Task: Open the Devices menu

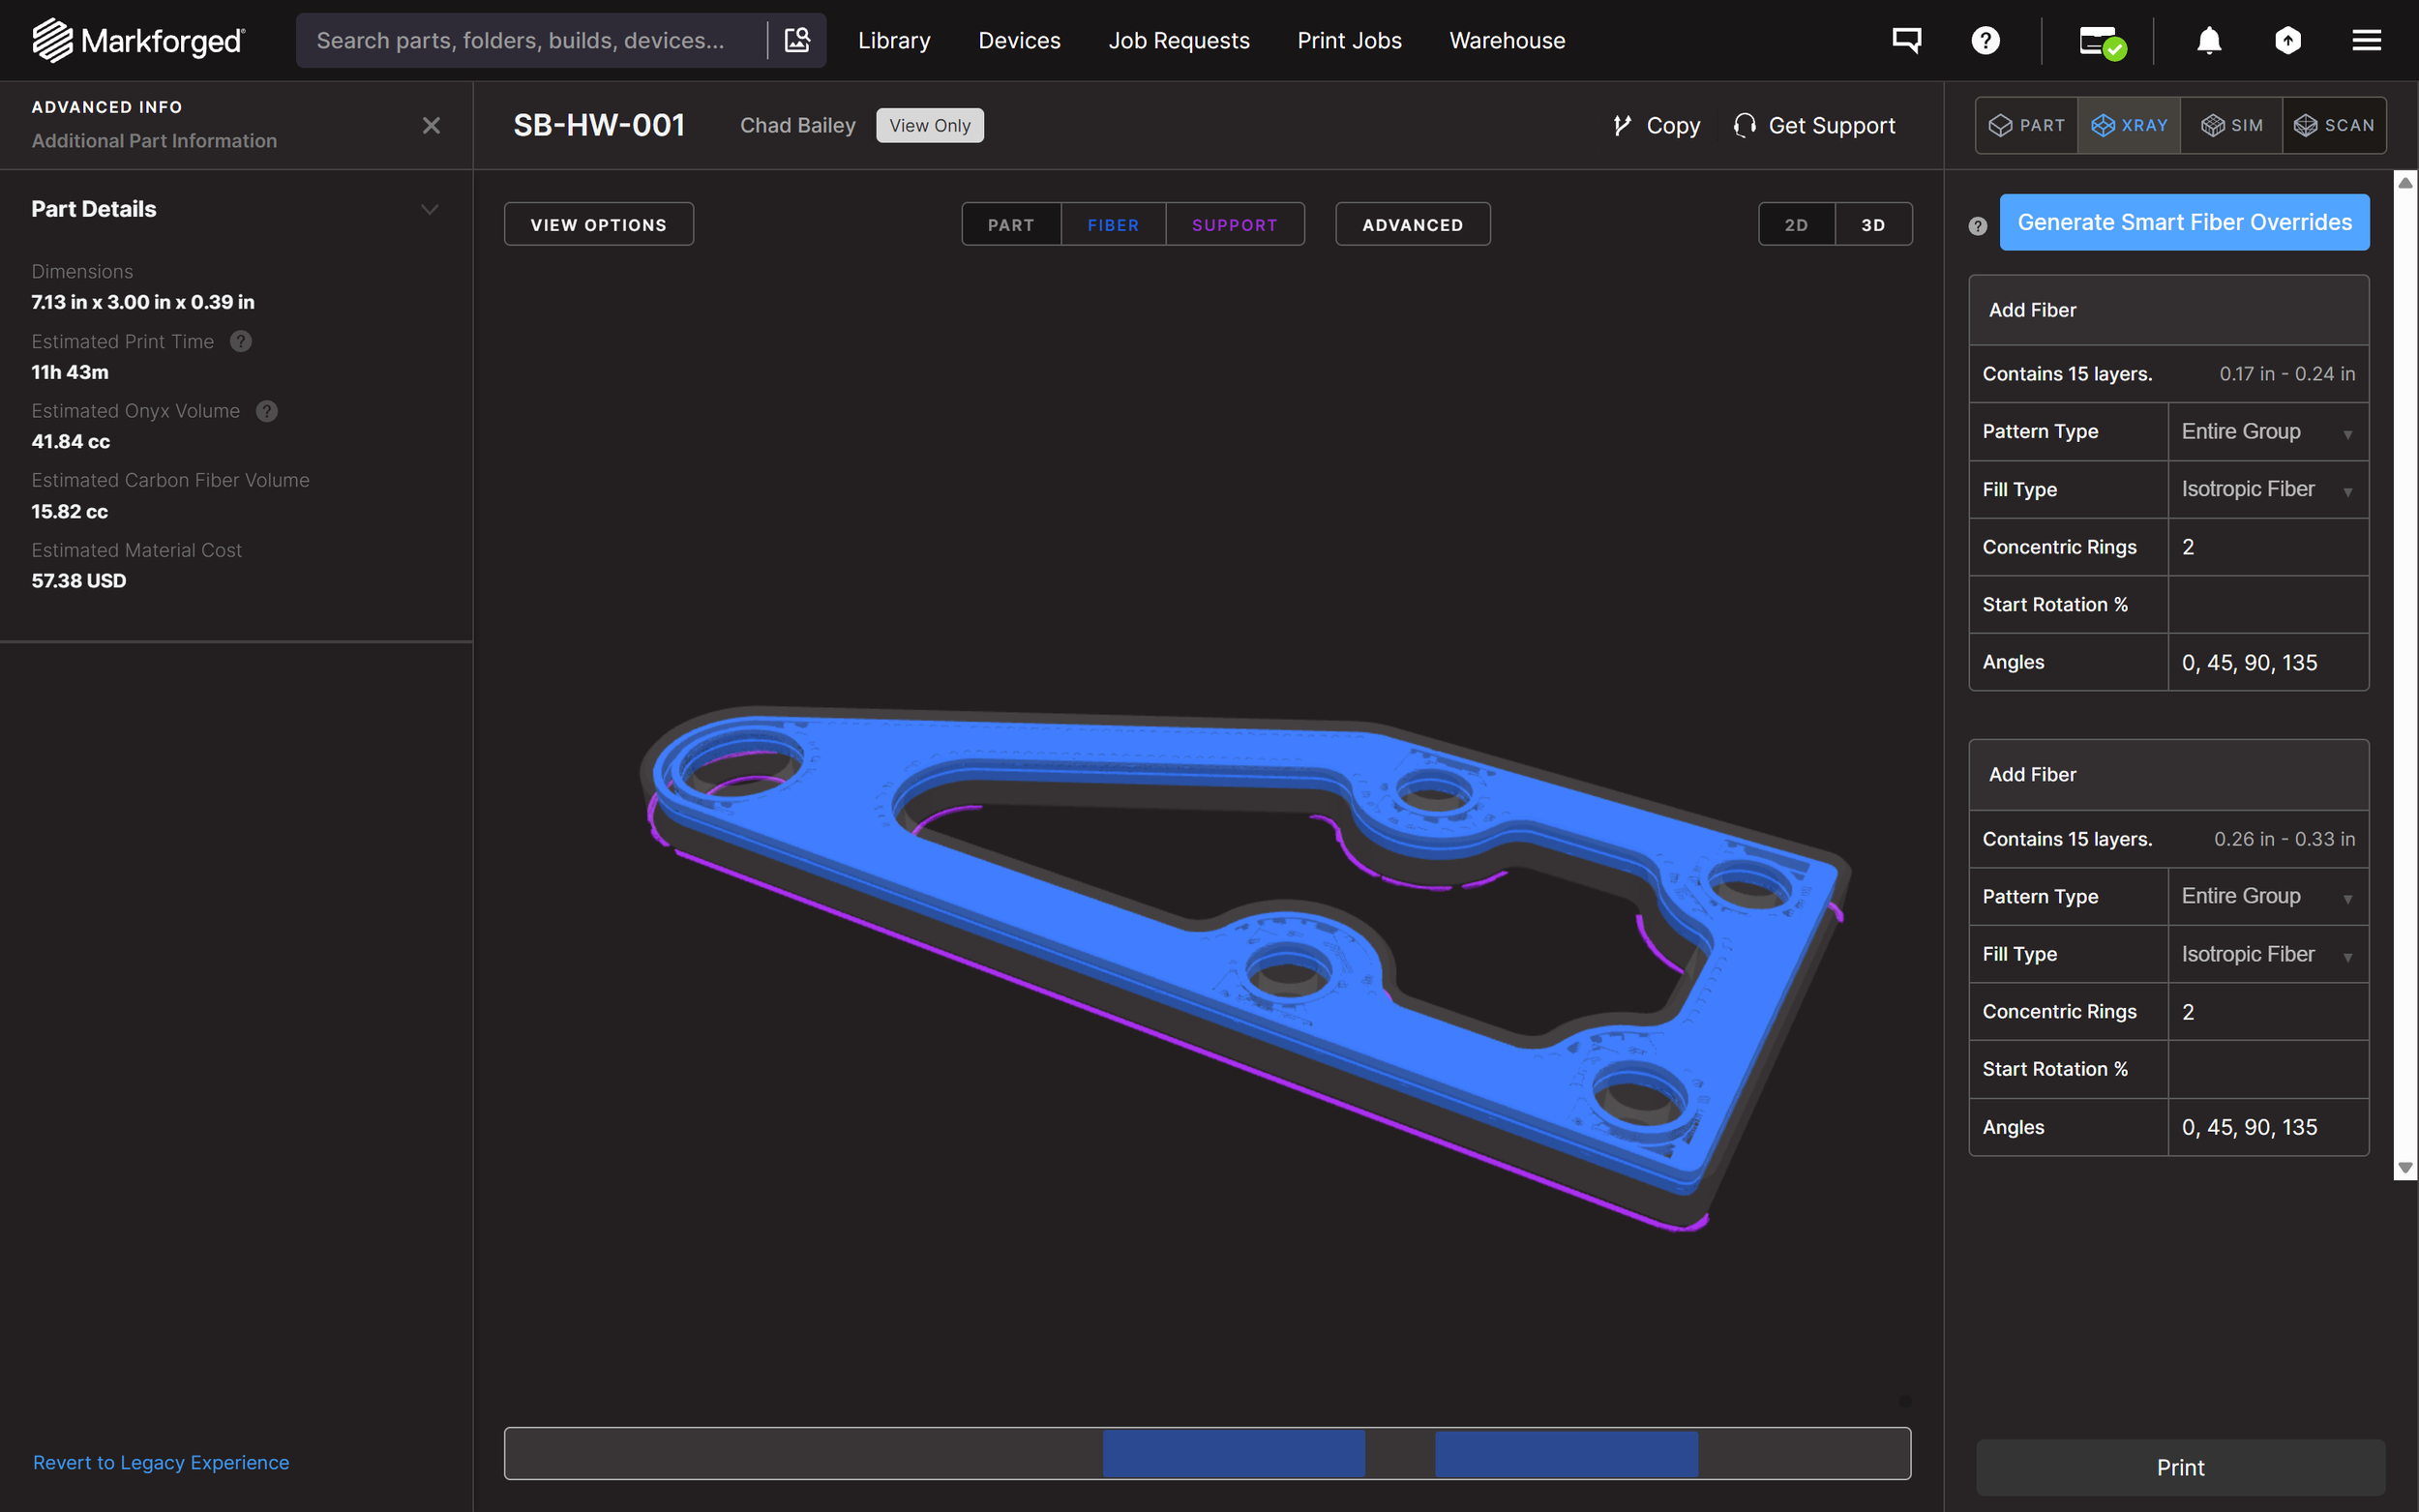Action: 1019,40
